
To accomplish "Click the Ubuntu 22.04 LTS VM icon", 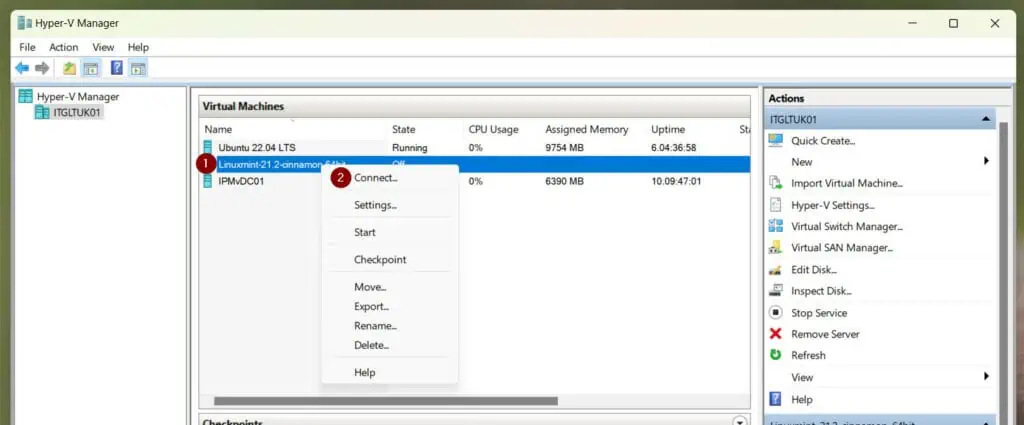I will click(208, 148).
